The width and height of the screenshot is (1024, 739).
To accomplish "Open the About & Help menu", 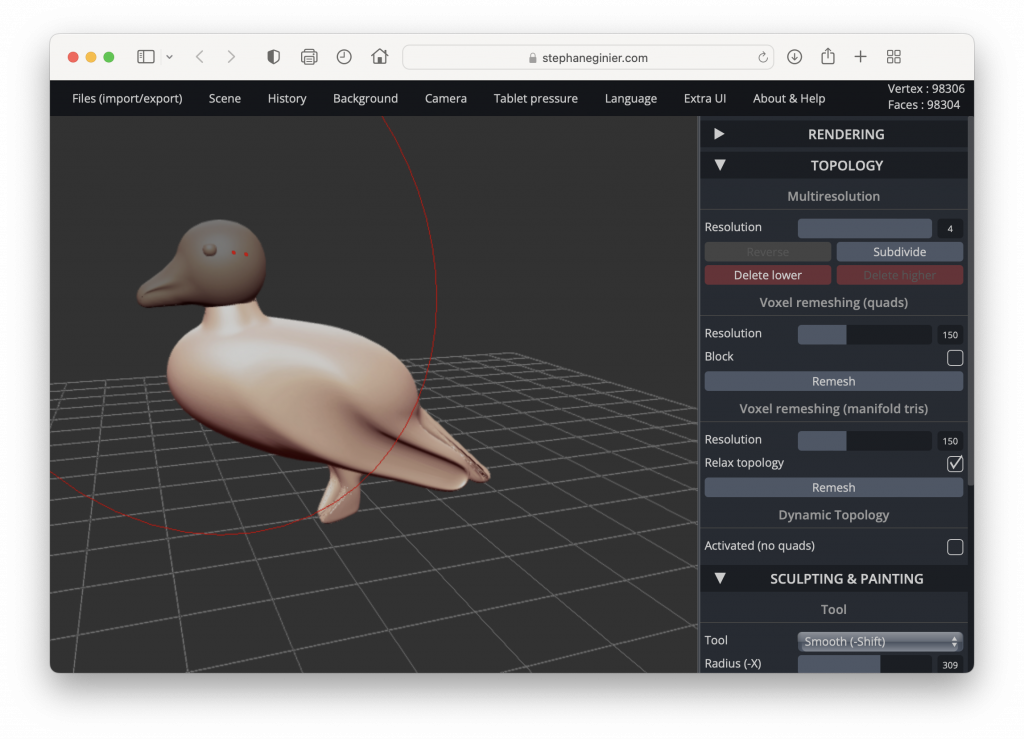I will 789,99.
